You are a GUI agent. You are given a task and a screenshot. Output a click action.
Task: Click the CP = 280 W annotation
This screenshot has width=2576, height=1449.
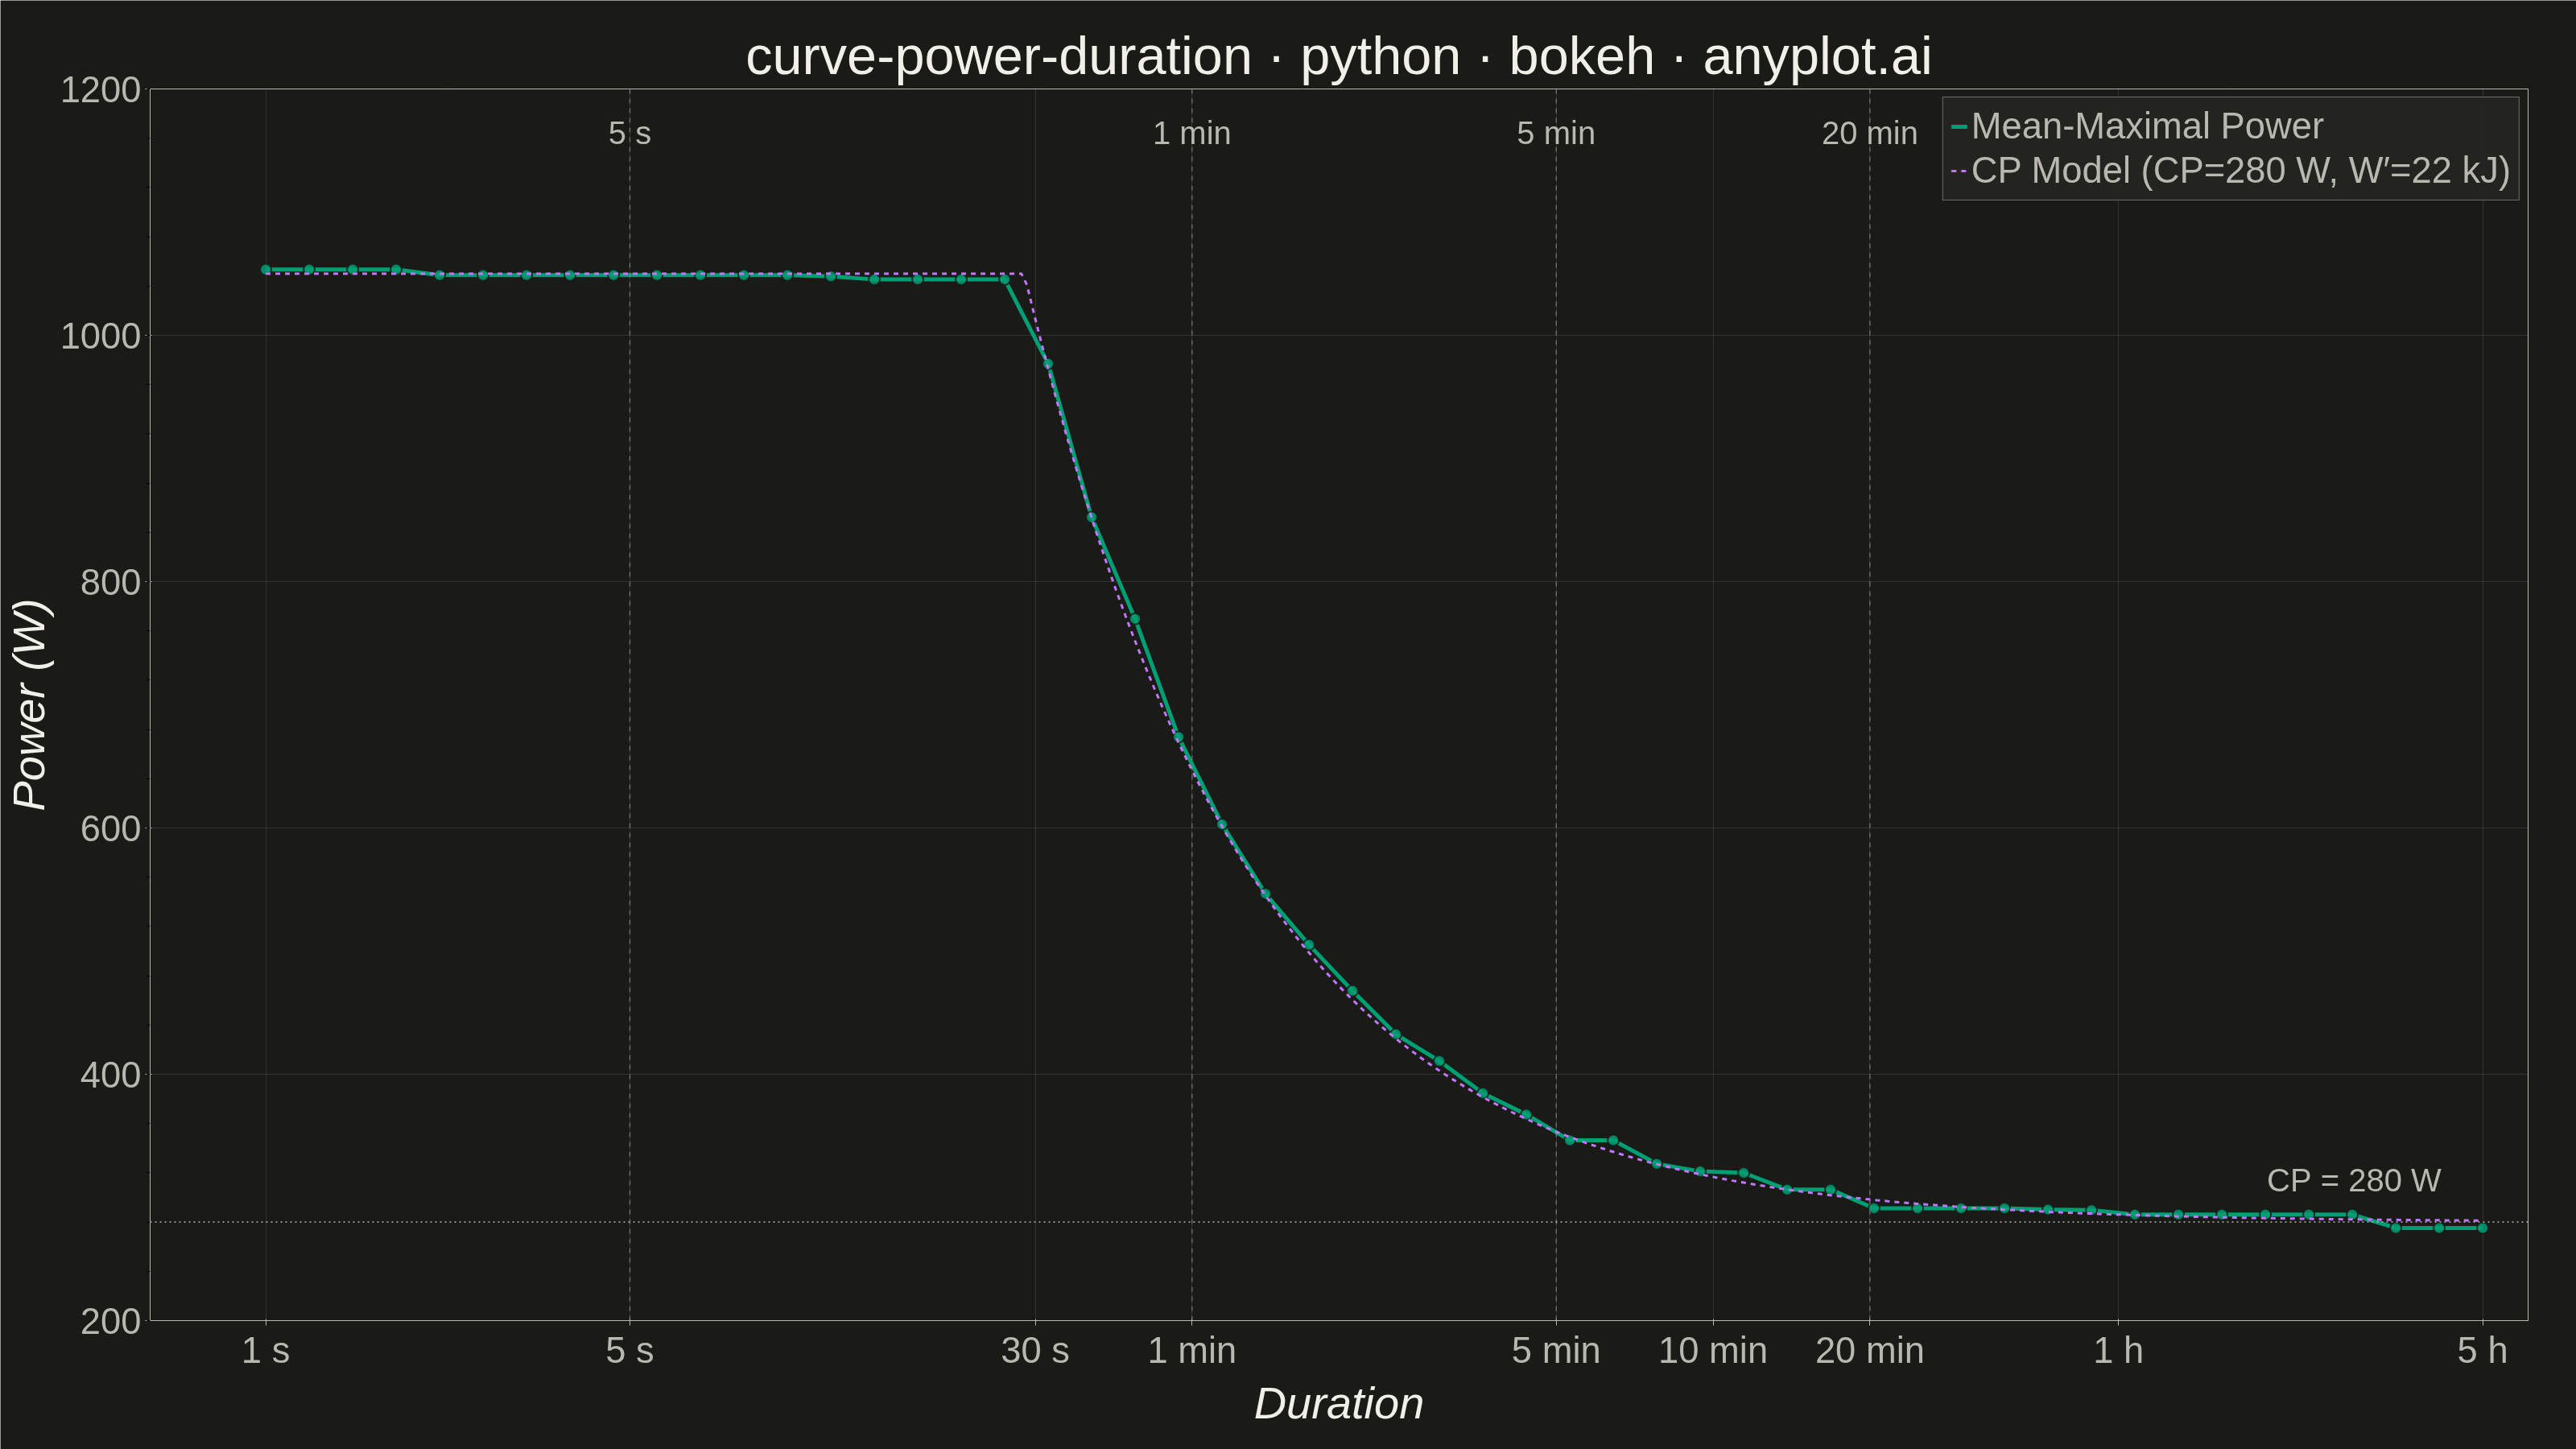tap(2353, 1180)
